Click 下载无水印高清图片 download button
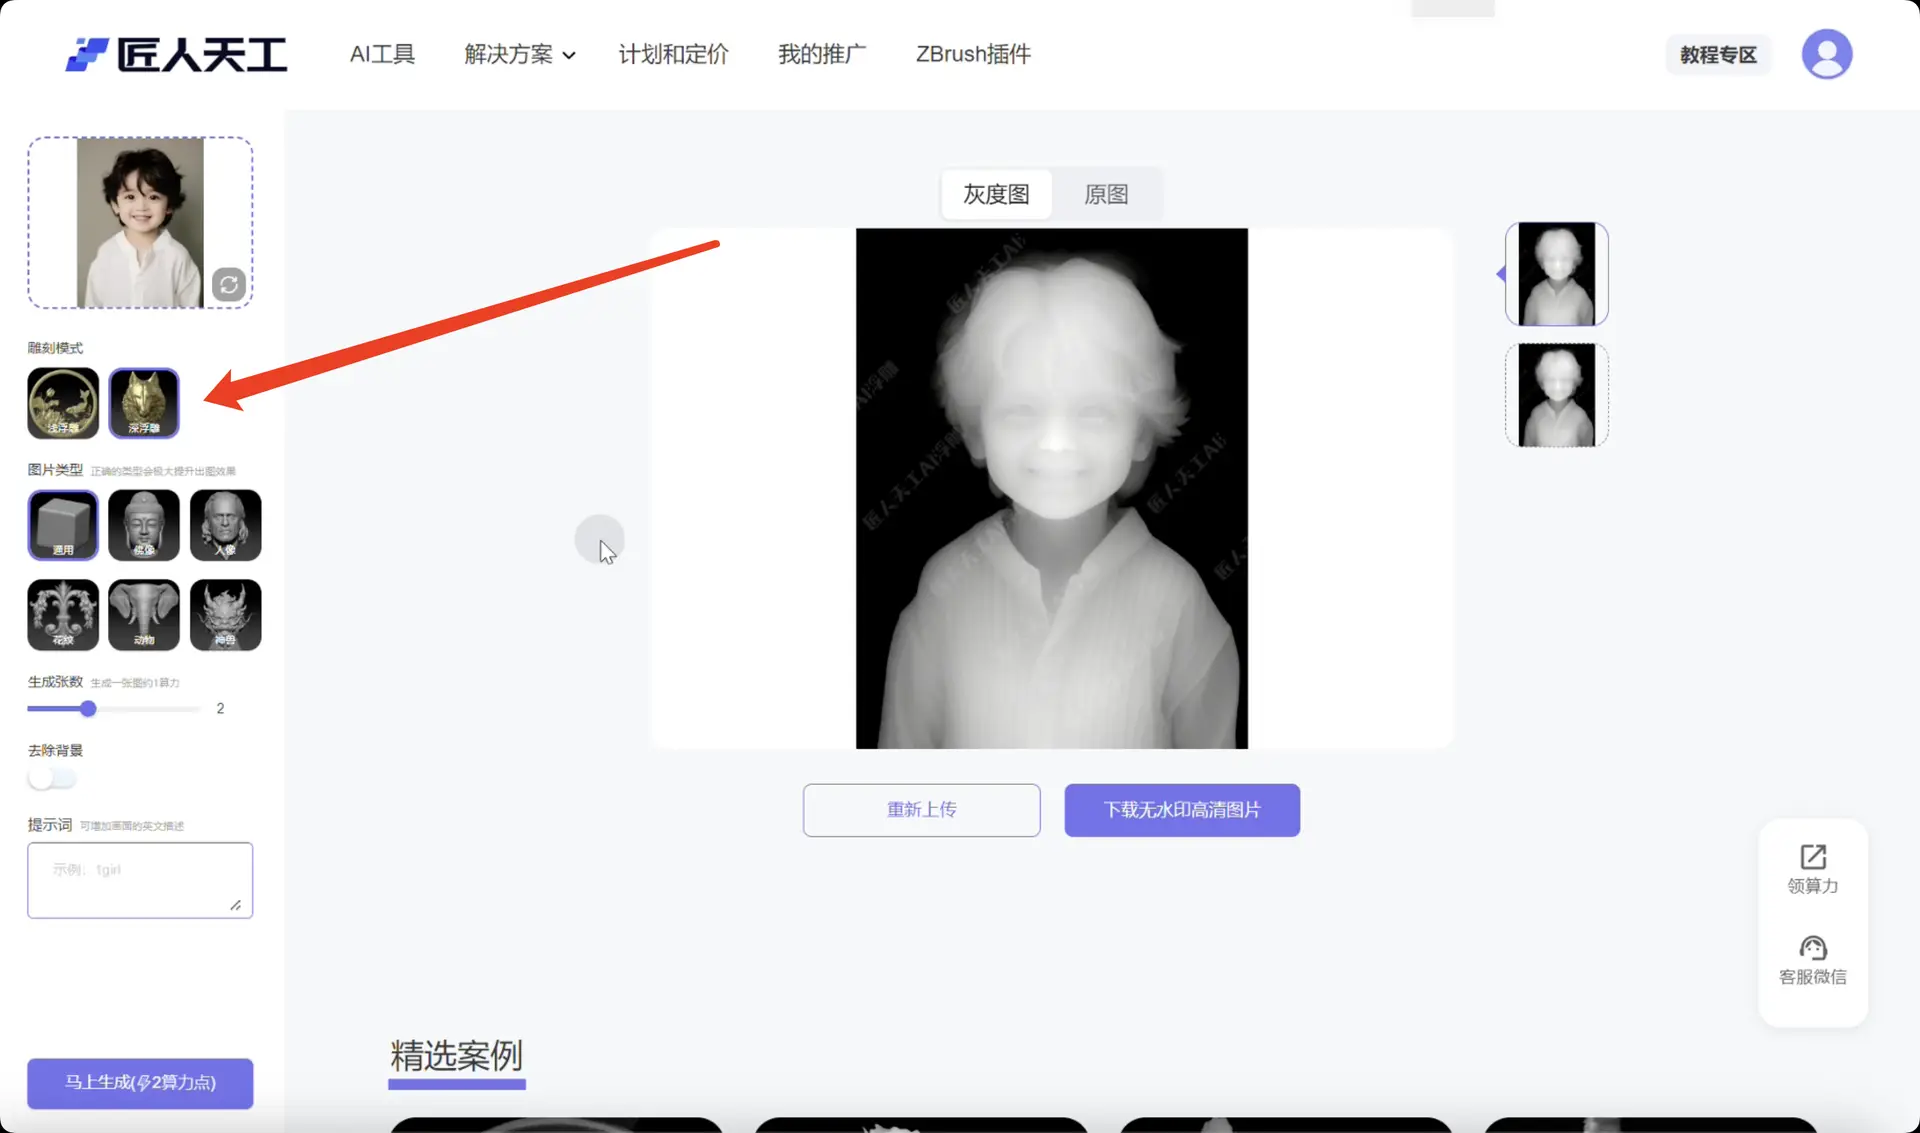 [x=1182, y=810]
